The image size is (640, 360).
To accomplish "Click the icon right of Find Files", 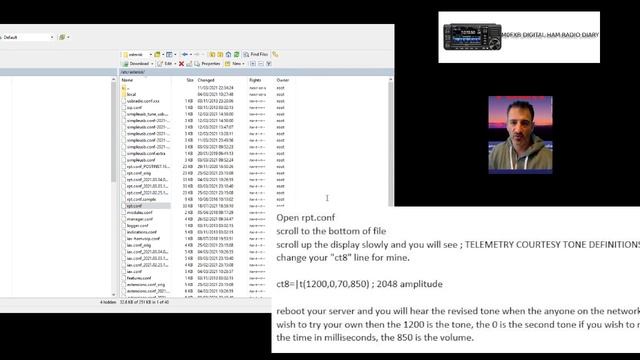I will (275, 54).
